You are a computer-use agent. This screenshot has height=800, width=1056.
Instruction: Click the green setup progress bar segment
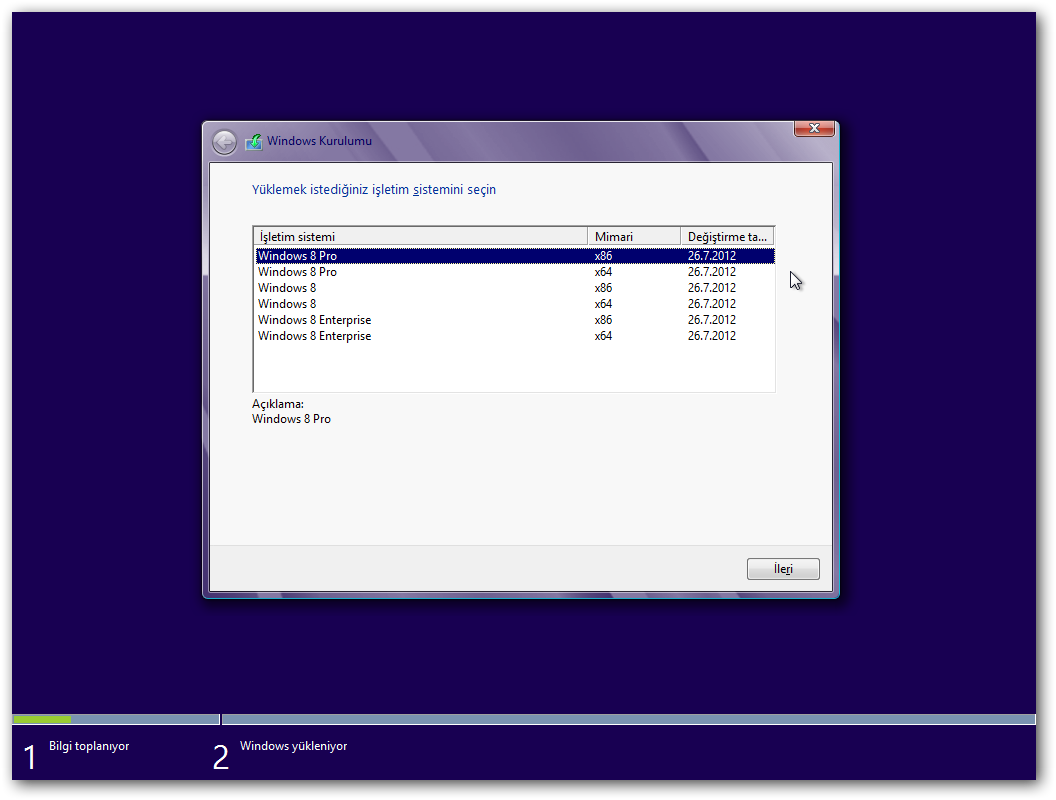point(42,719)
